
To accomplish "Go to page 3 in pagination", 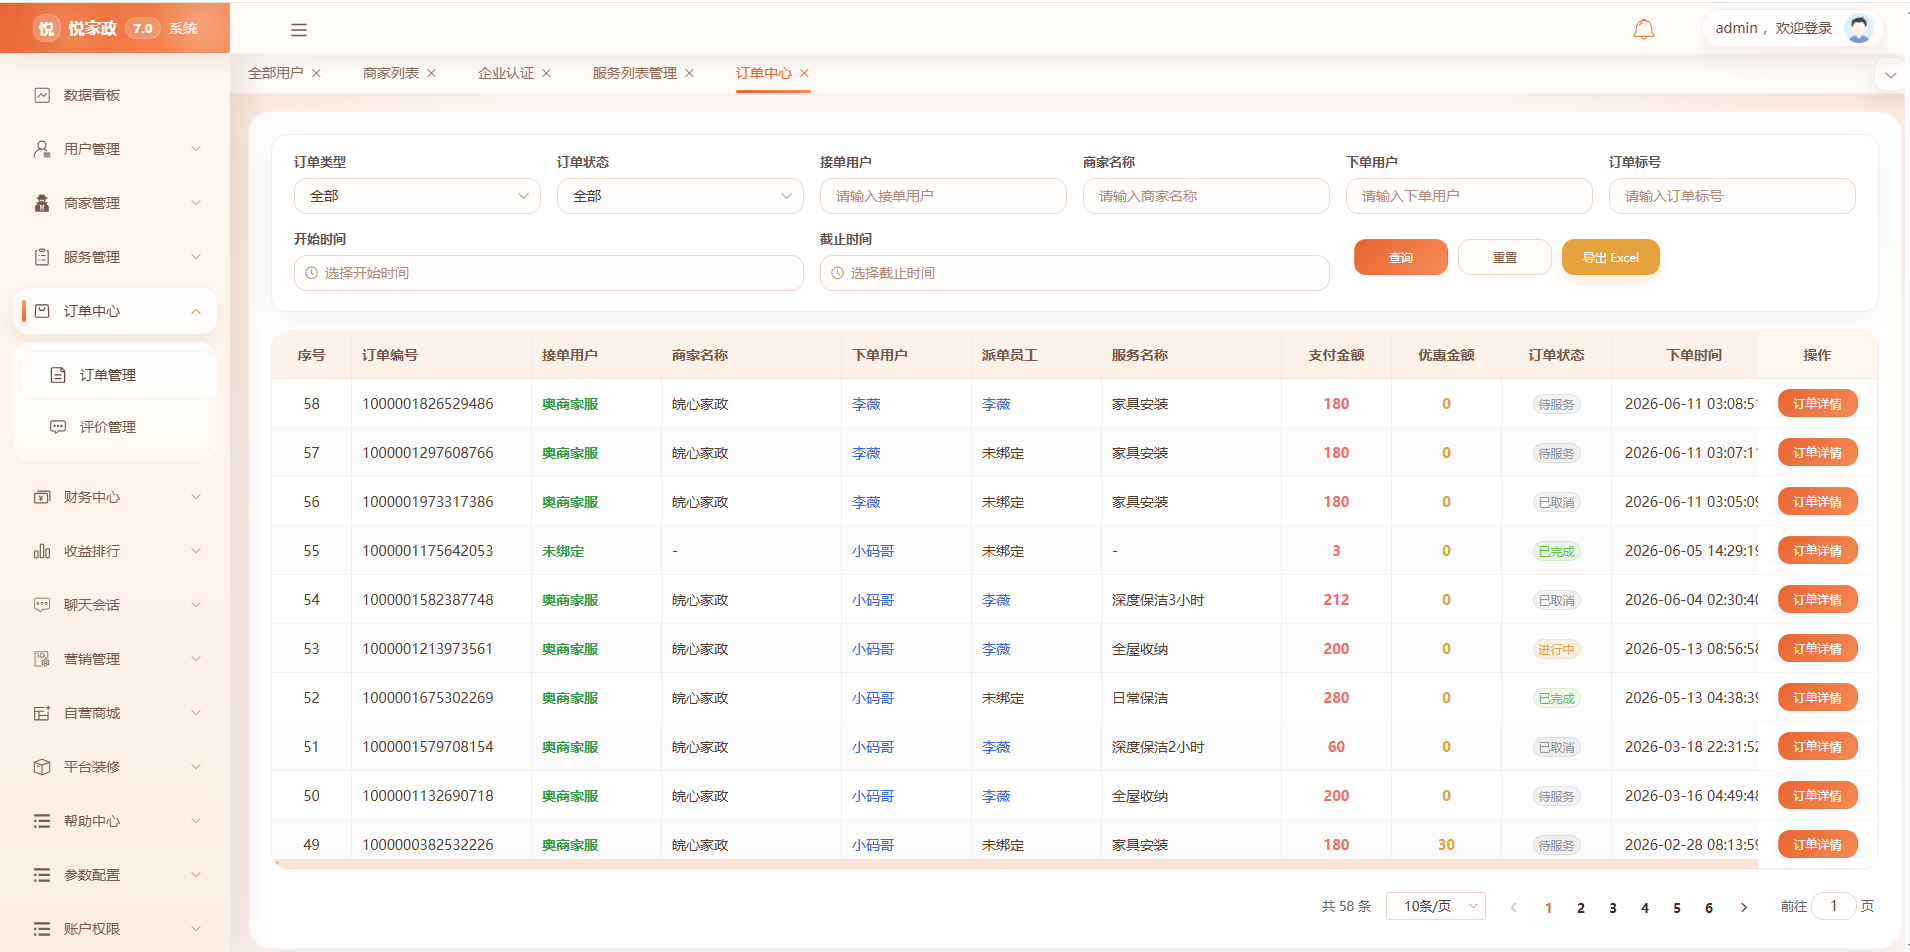I will pos(1612,908).
